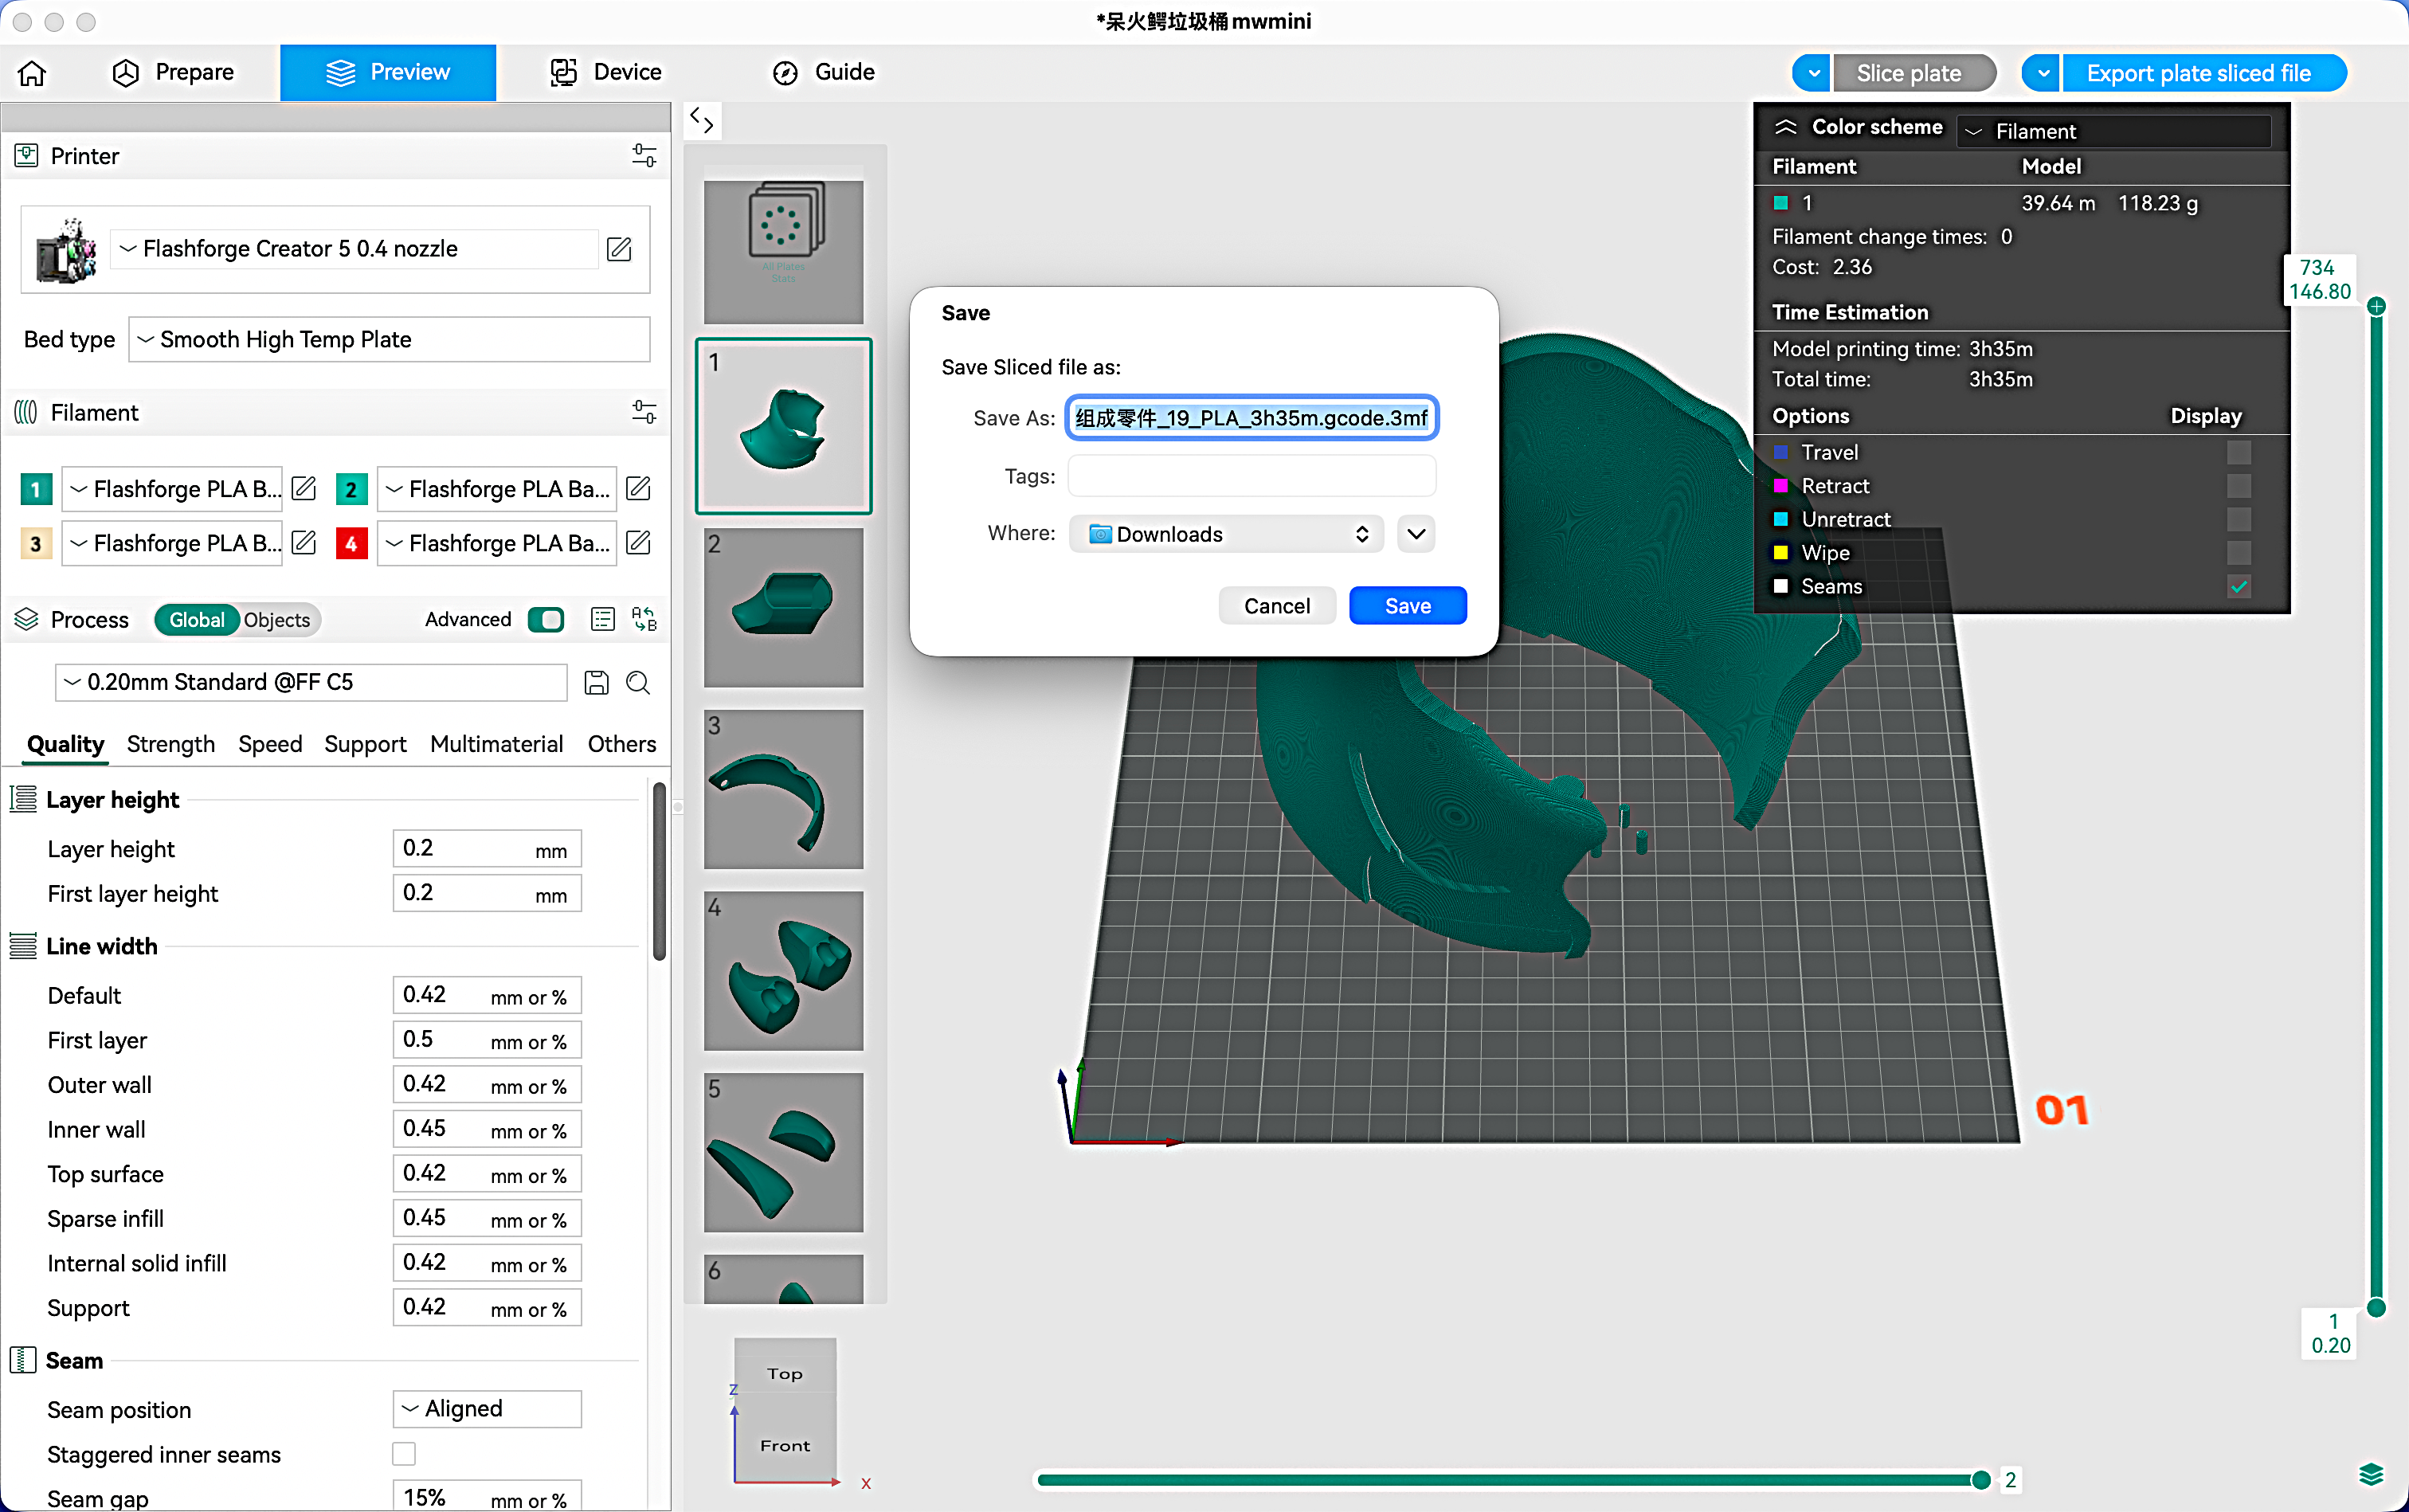2409x1512 pixels.
Task: Open Color scheme Filament dropdown
Action: point(2114,131)
